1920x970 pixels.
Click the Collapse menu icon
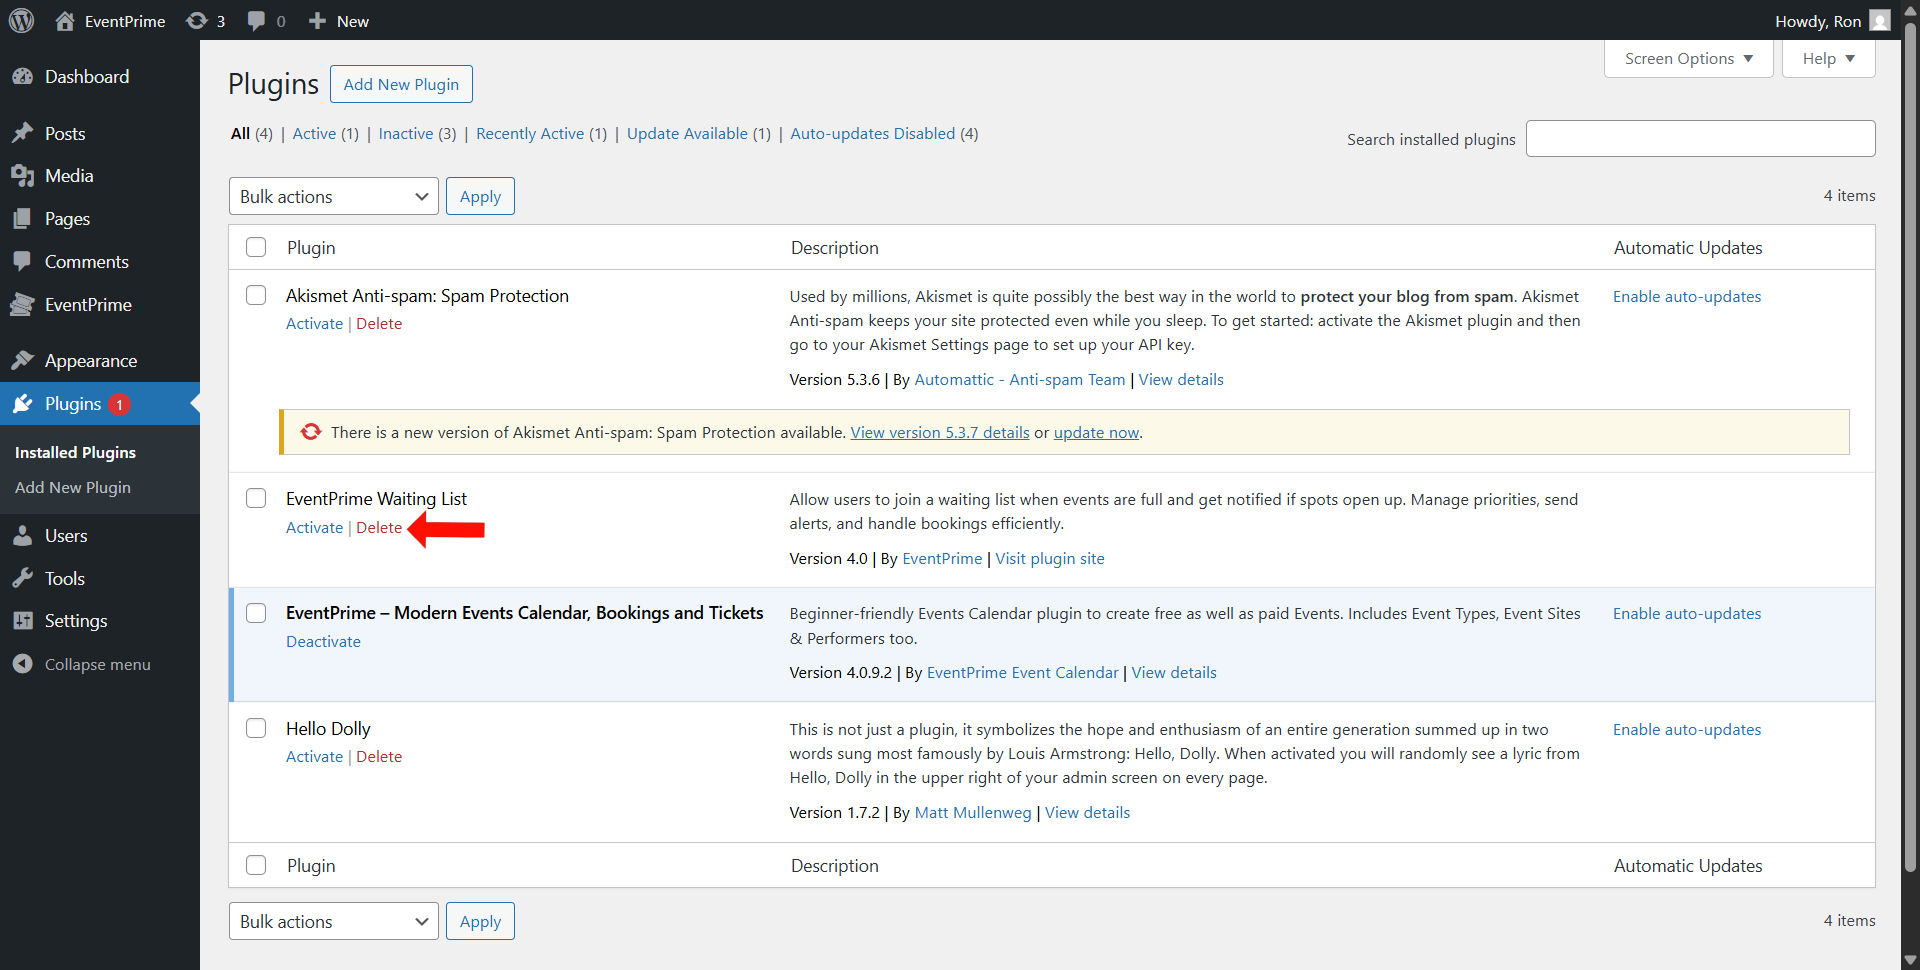tap(22, 664)
